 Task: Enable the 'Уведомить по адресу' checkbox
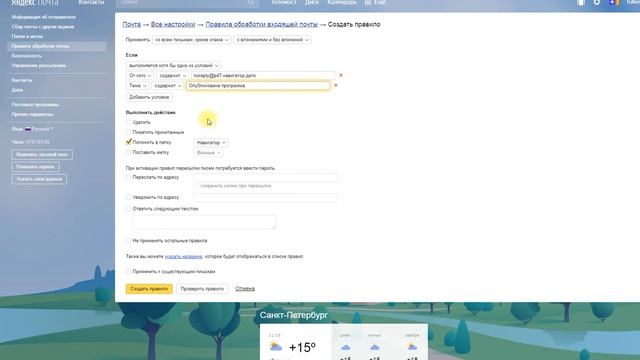[129, 197]
